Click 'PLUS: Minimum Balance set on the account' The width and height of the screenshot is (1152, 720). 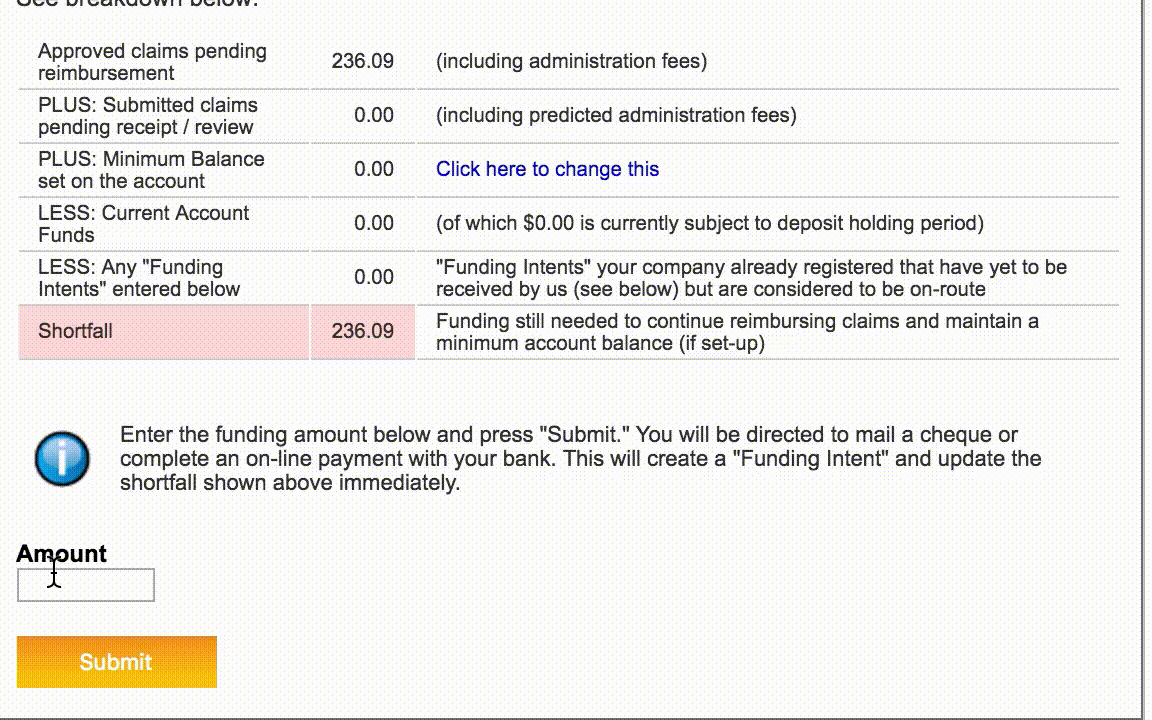(151, 170)
